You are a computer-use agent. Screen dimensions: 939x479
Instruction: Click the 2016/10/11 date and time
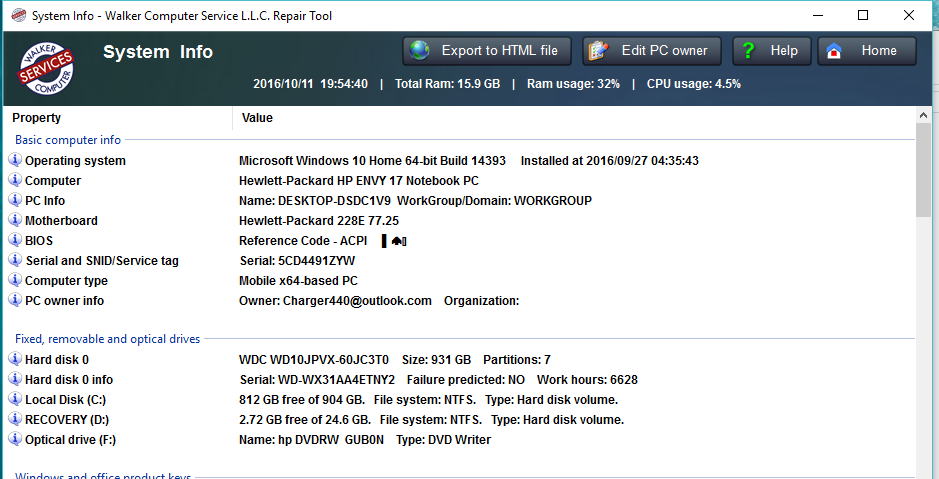pos(310,84)
